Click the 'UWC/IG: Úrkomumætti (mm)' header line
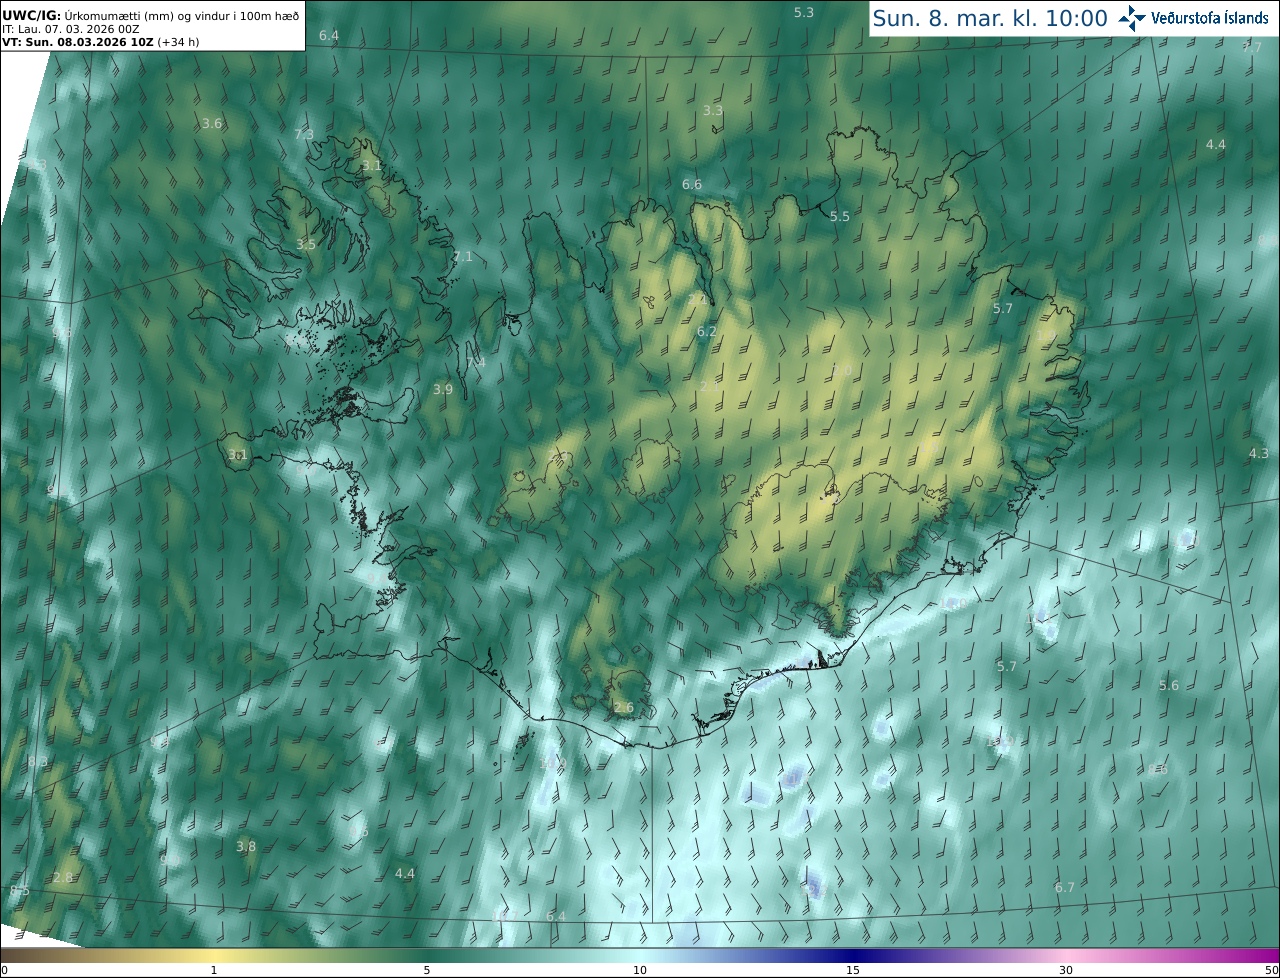 (150, 14)
